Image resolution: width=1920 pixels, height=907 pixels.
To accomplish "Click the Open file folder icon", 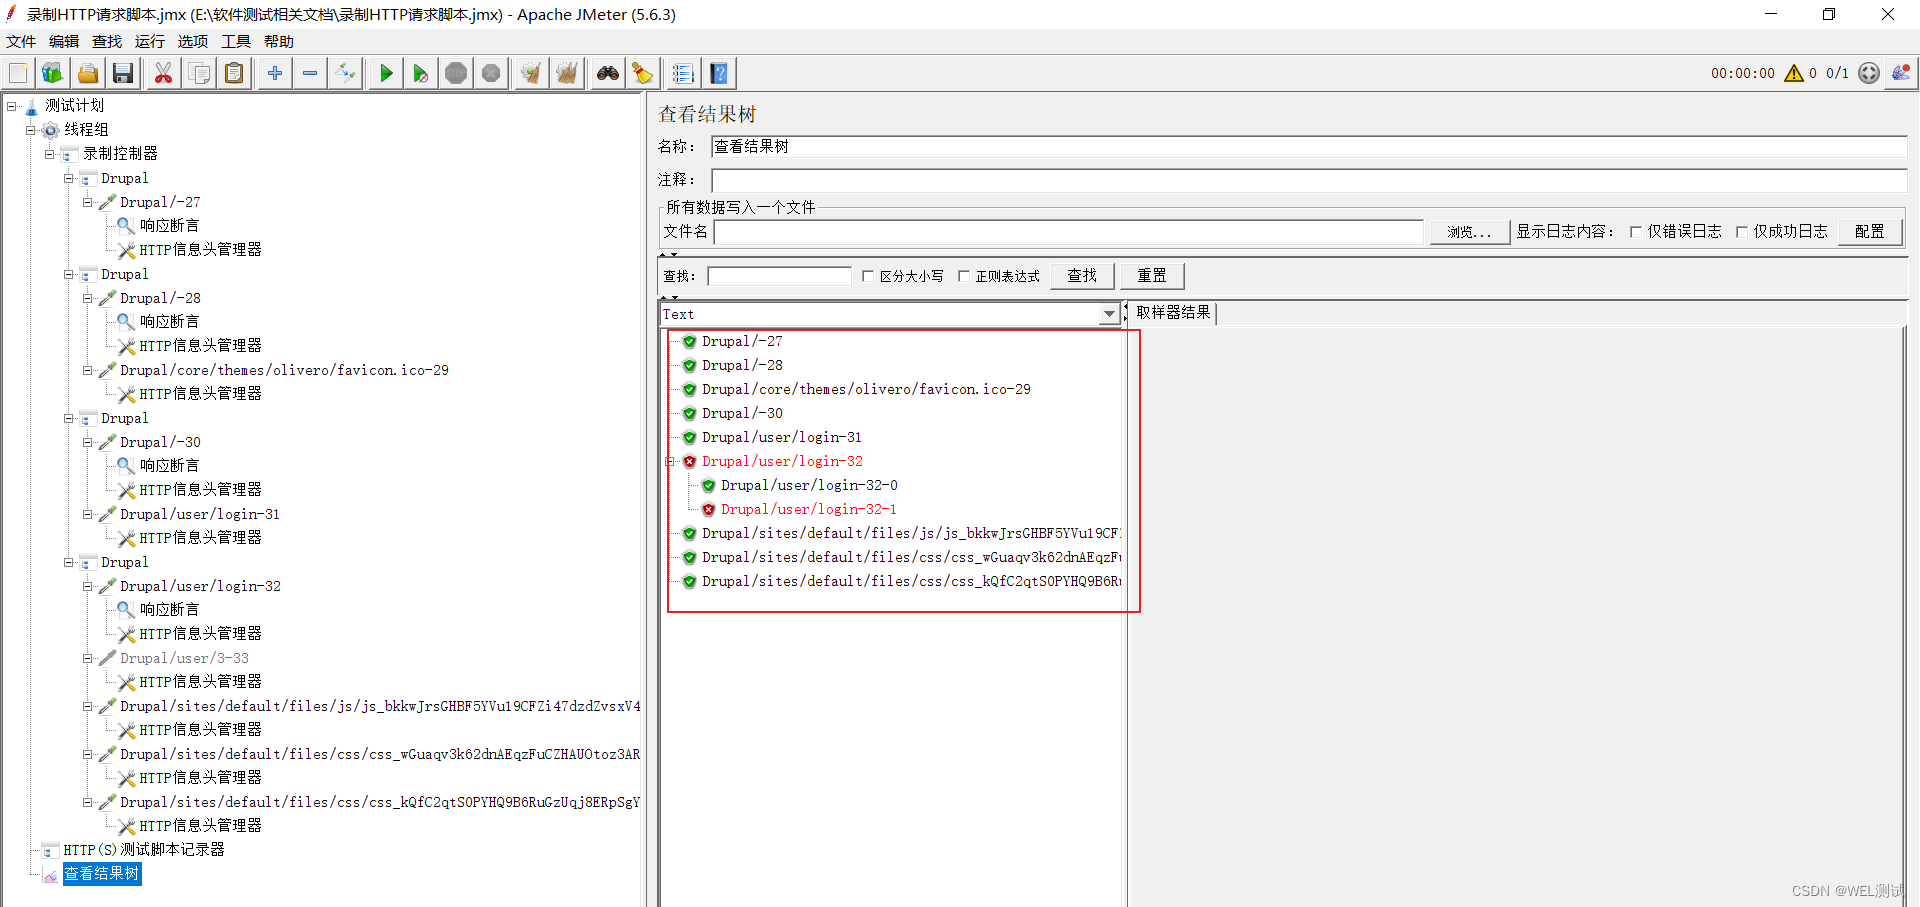I will click(88, 73).
